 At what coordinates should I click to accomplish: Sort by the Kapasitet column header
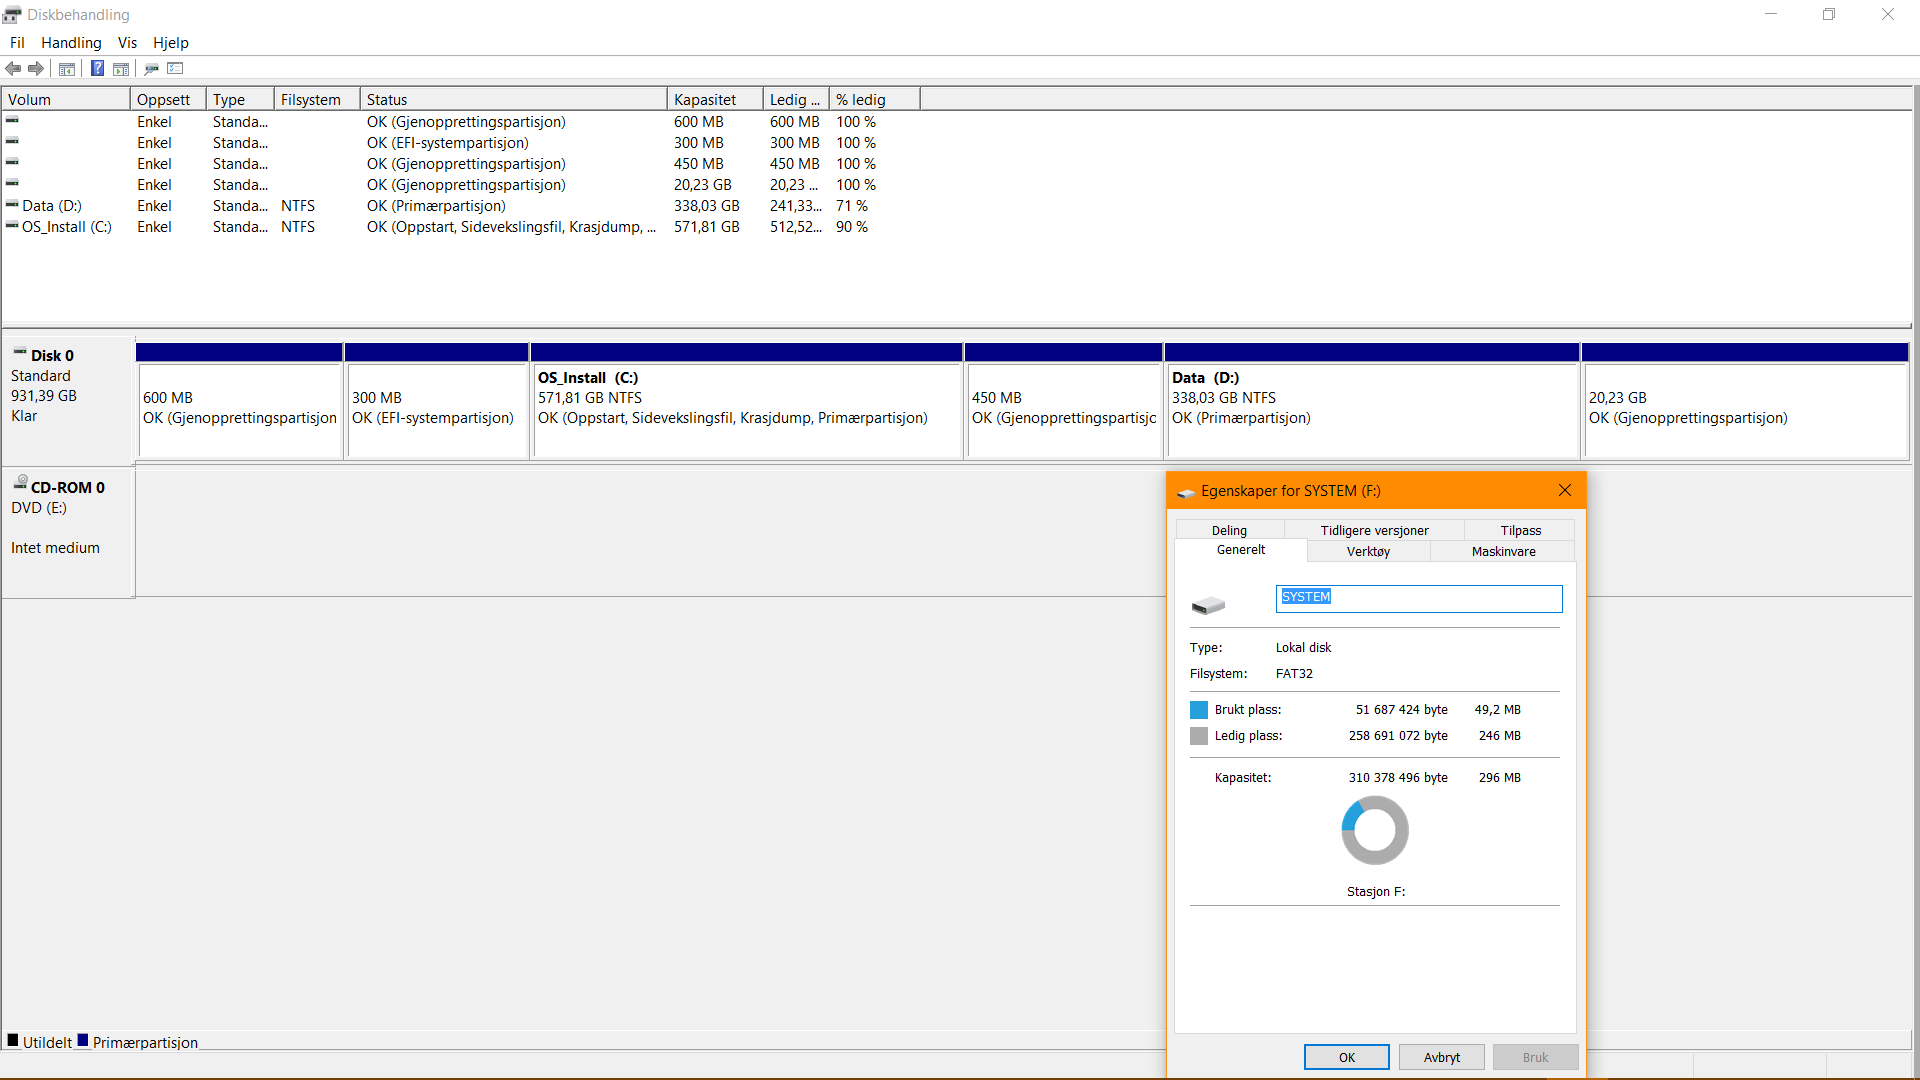click(x=715, y=99)
